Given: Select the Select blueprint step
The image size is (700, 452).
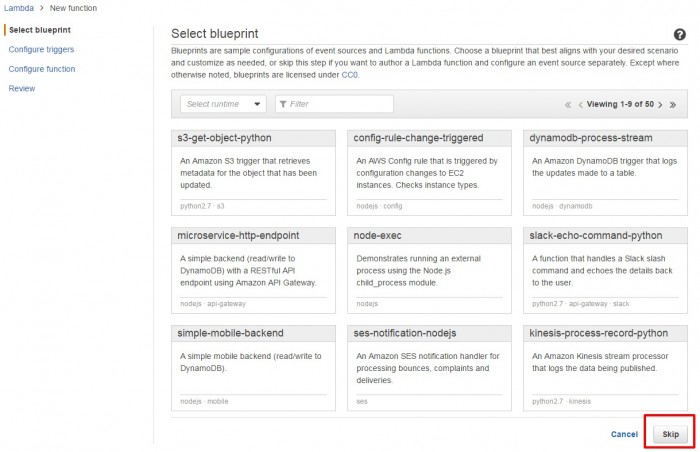Looking at the screenshot, I should click(x=40, y=30).
